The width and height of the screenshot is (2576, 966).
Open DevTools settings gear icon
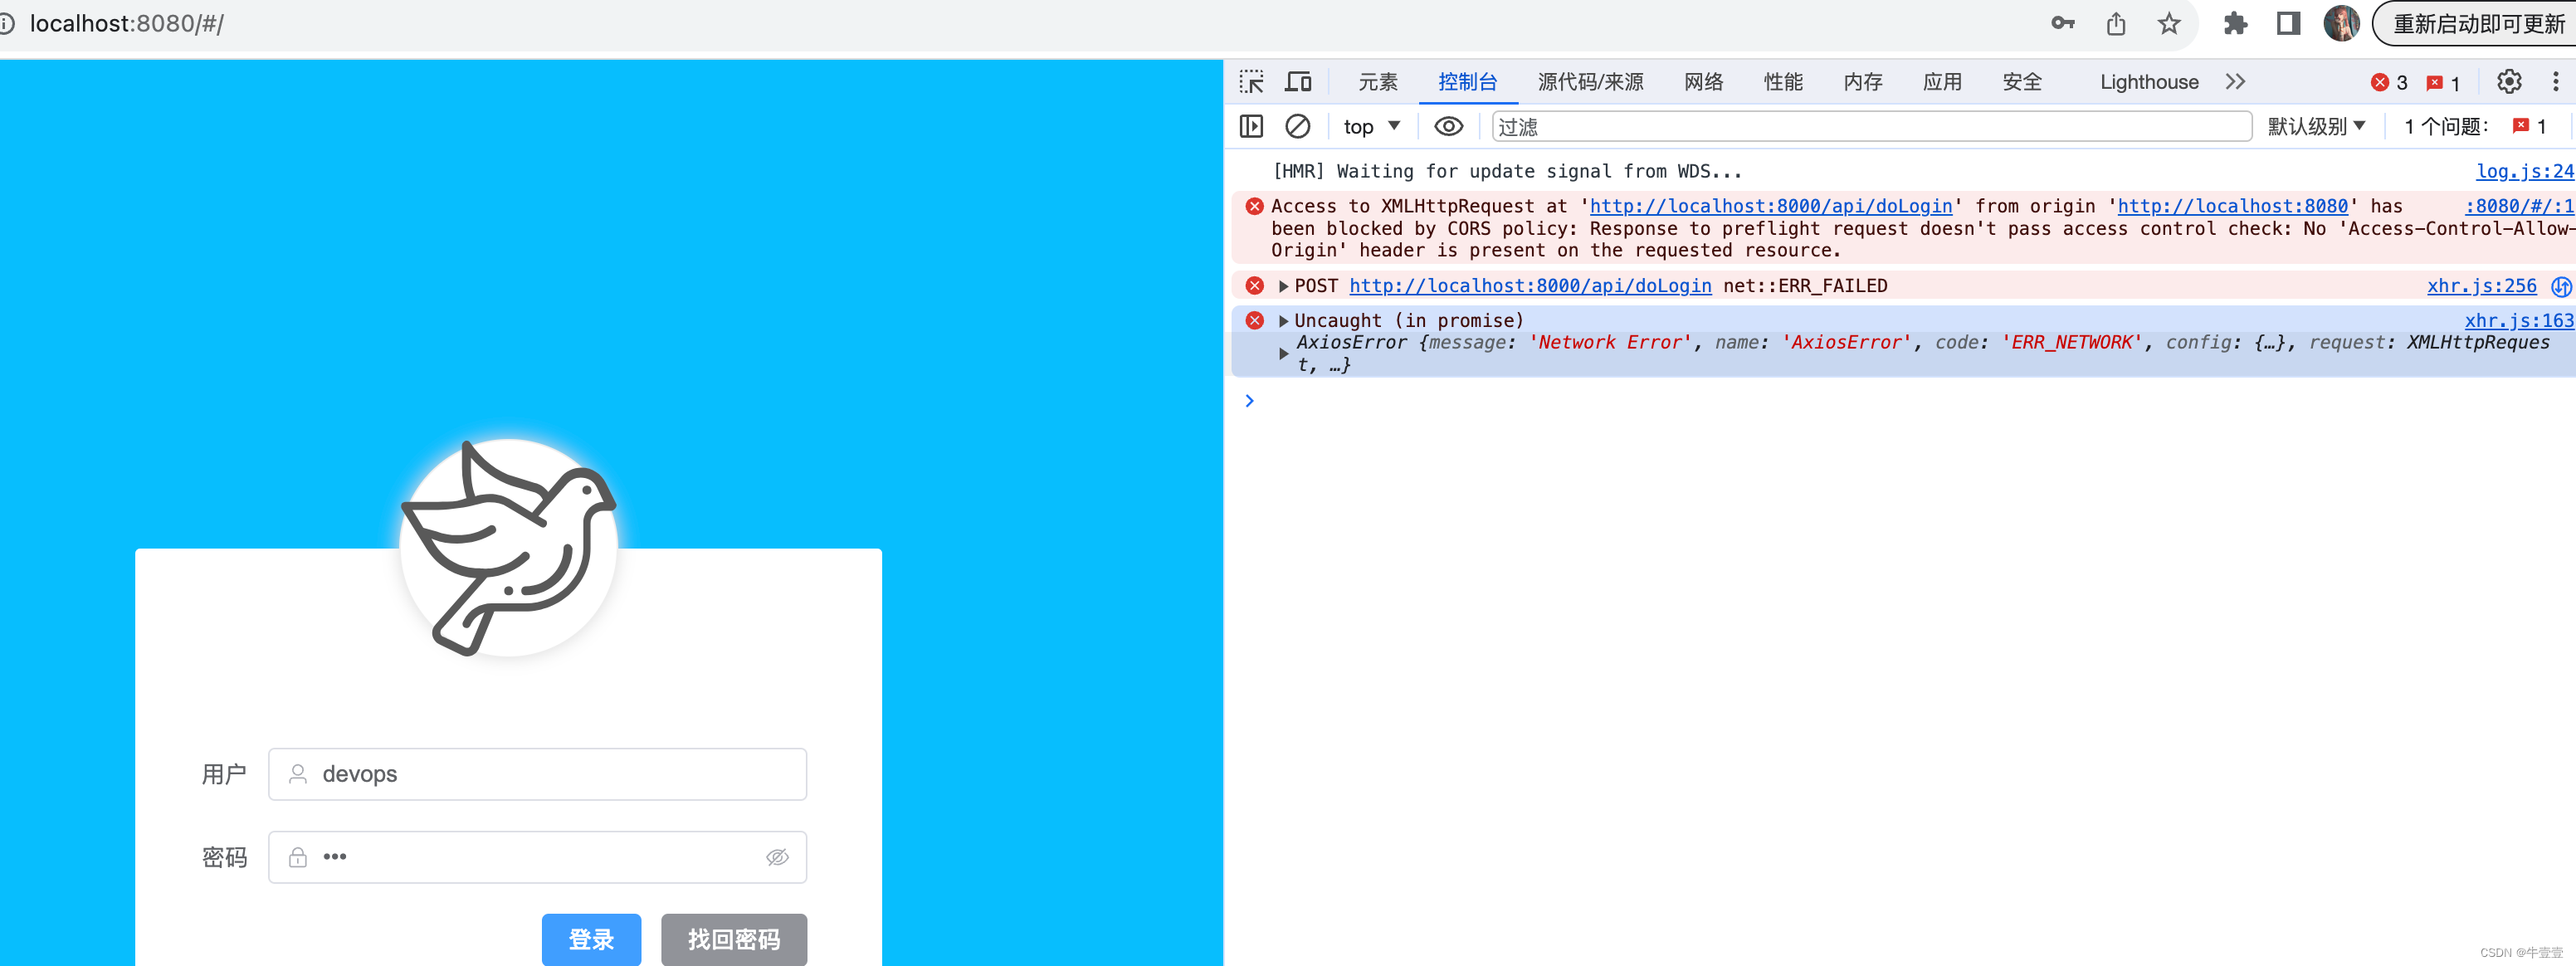2508,82
